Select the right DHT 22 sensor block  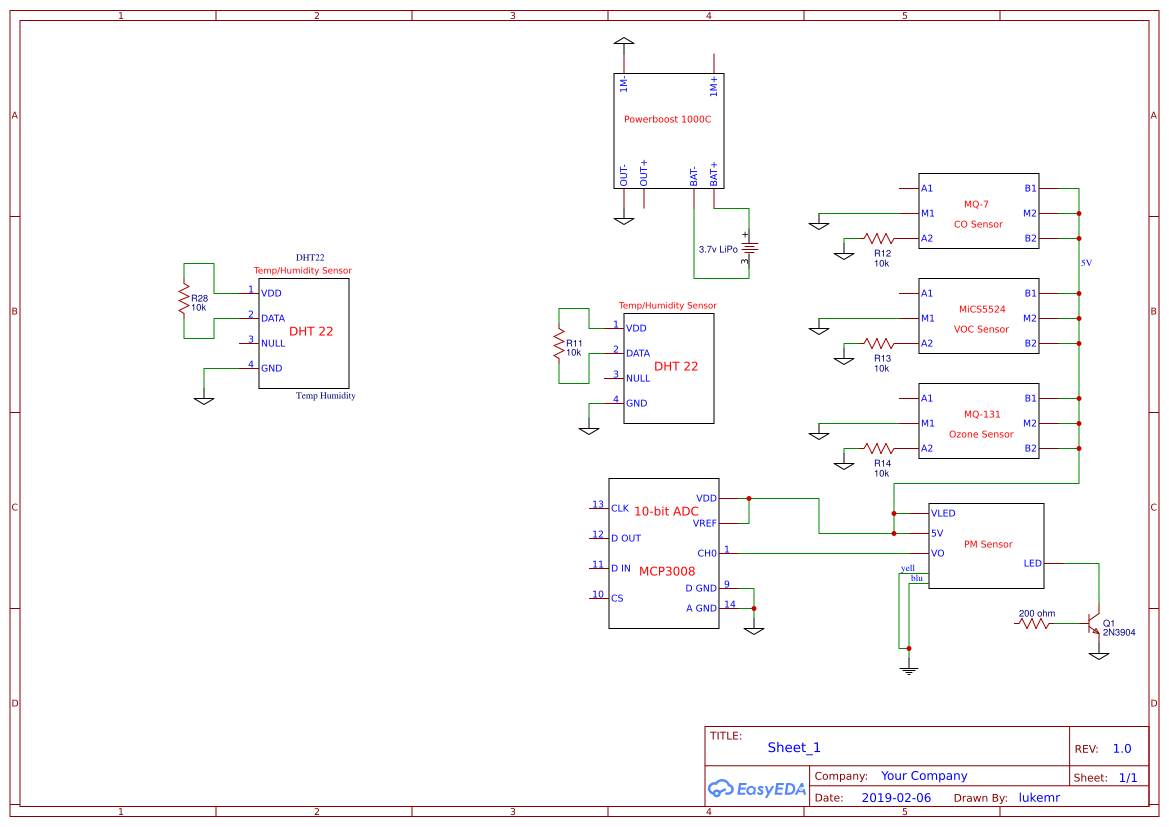point(668,368)
